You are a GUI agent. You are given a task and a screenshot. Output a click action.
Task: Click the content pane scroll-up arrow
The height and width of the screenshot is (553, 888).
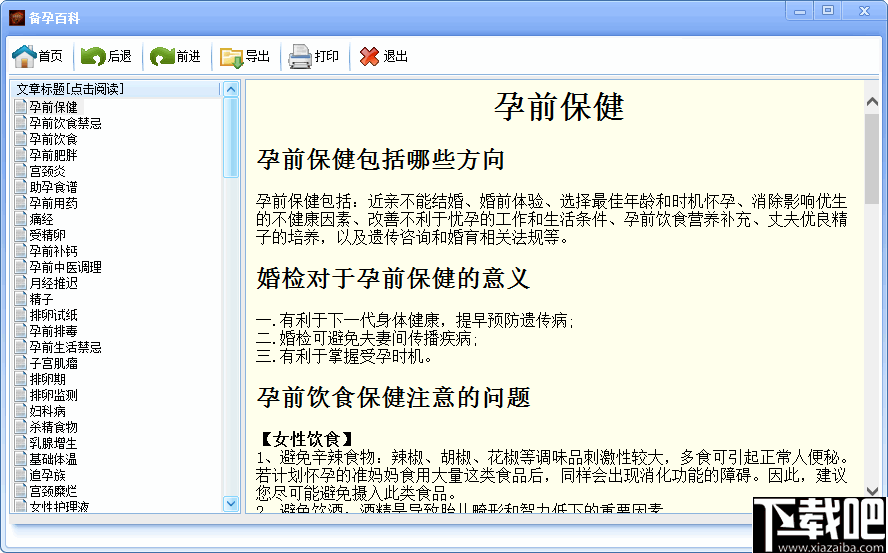coord(872,101)
